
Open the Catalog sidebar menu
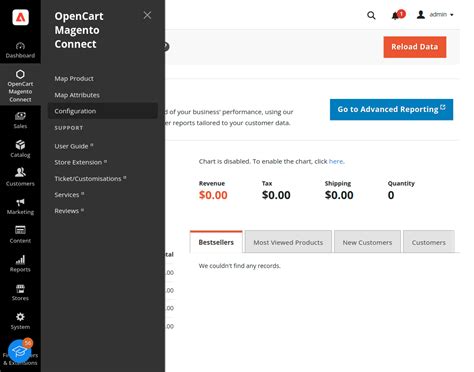(x=20, y=149)
